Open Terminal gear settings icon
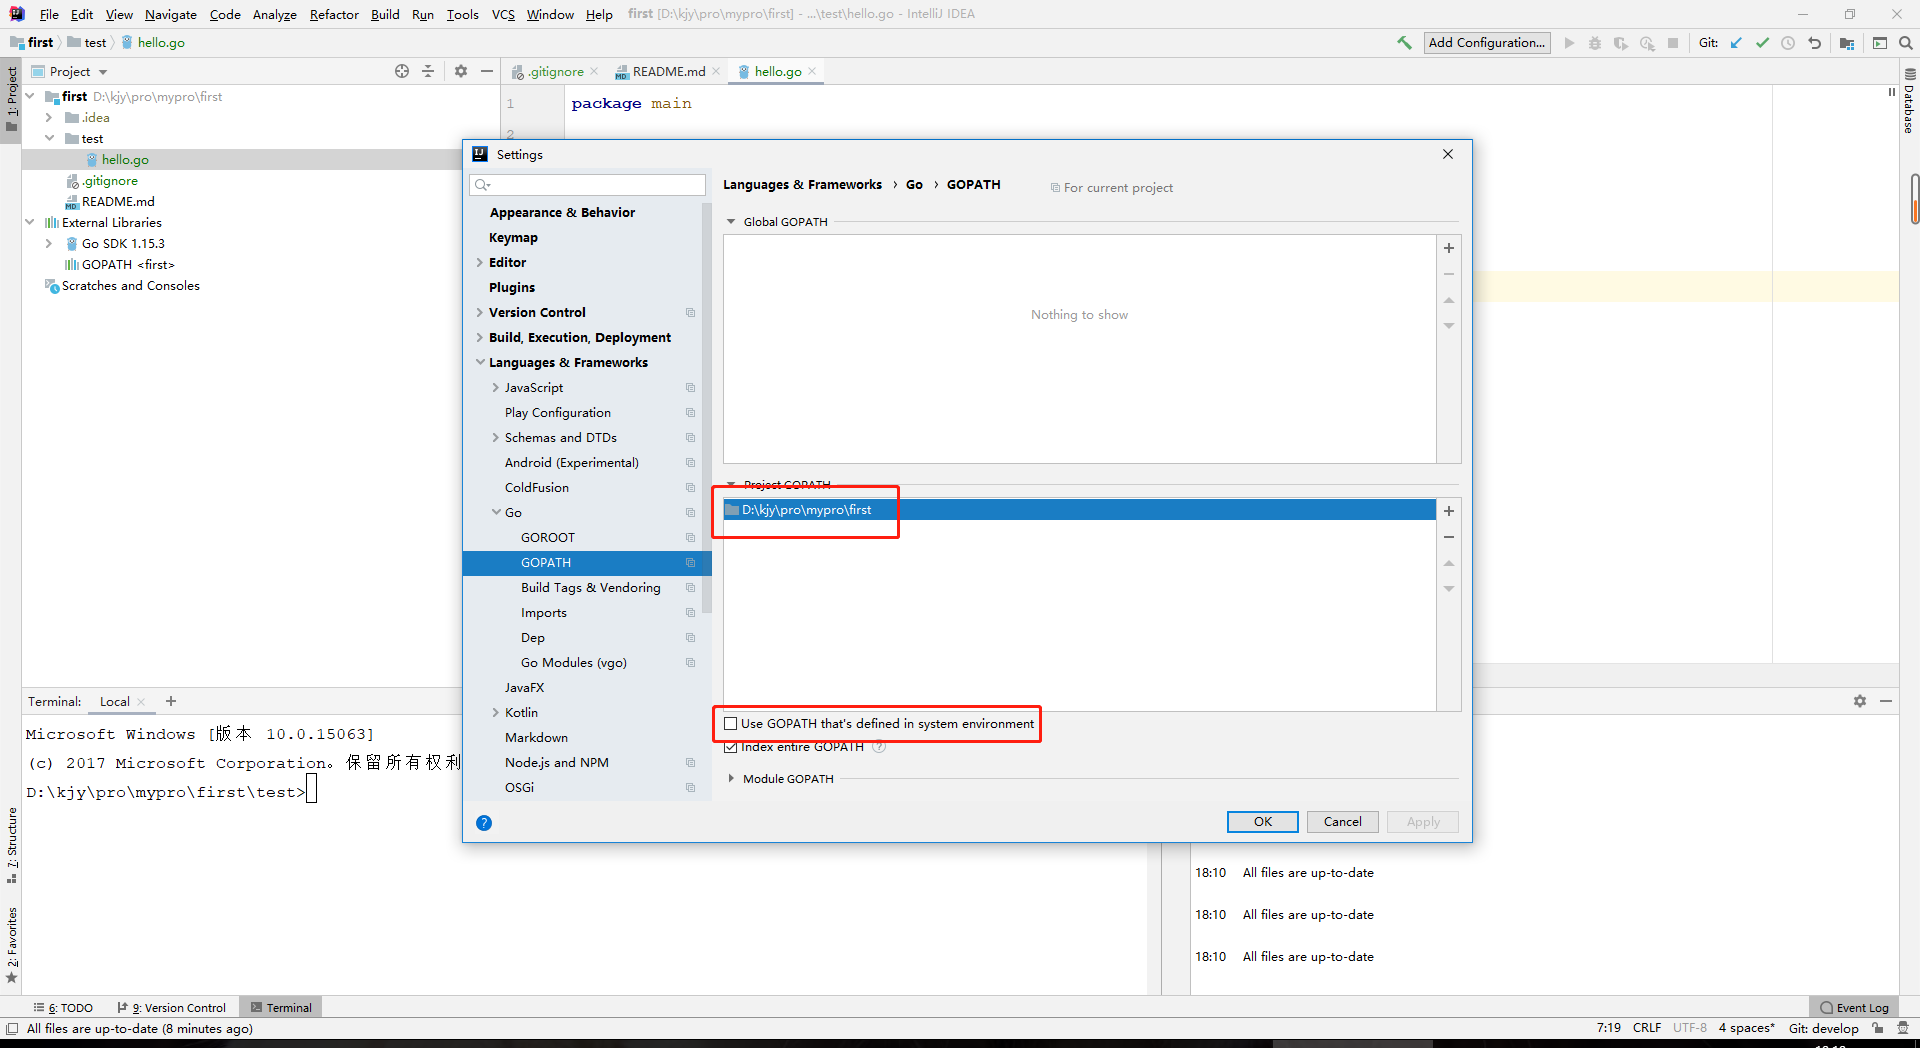 point(1860,701)
